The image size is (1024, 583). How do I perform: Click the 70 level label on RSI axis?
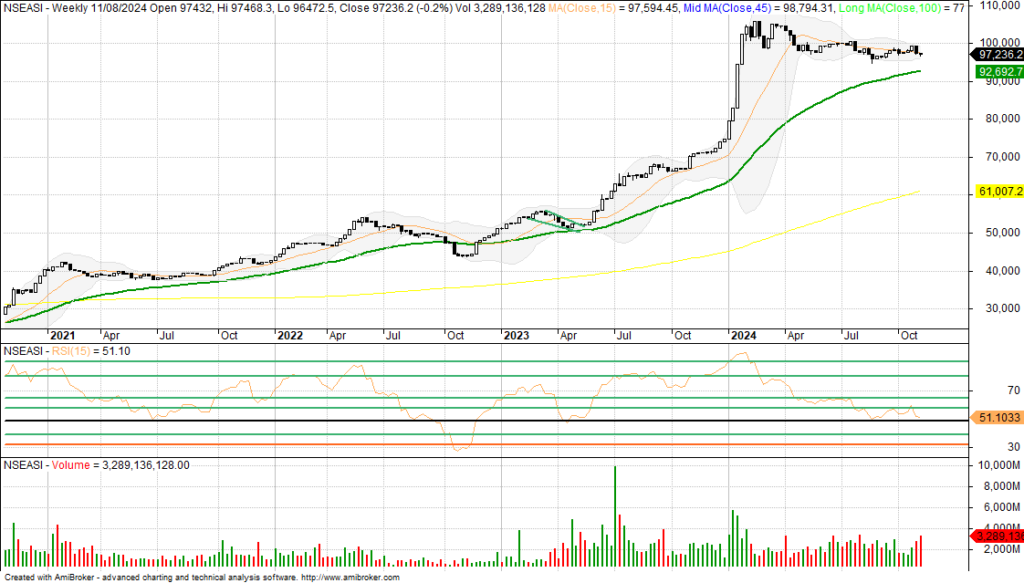coord(986,390)
